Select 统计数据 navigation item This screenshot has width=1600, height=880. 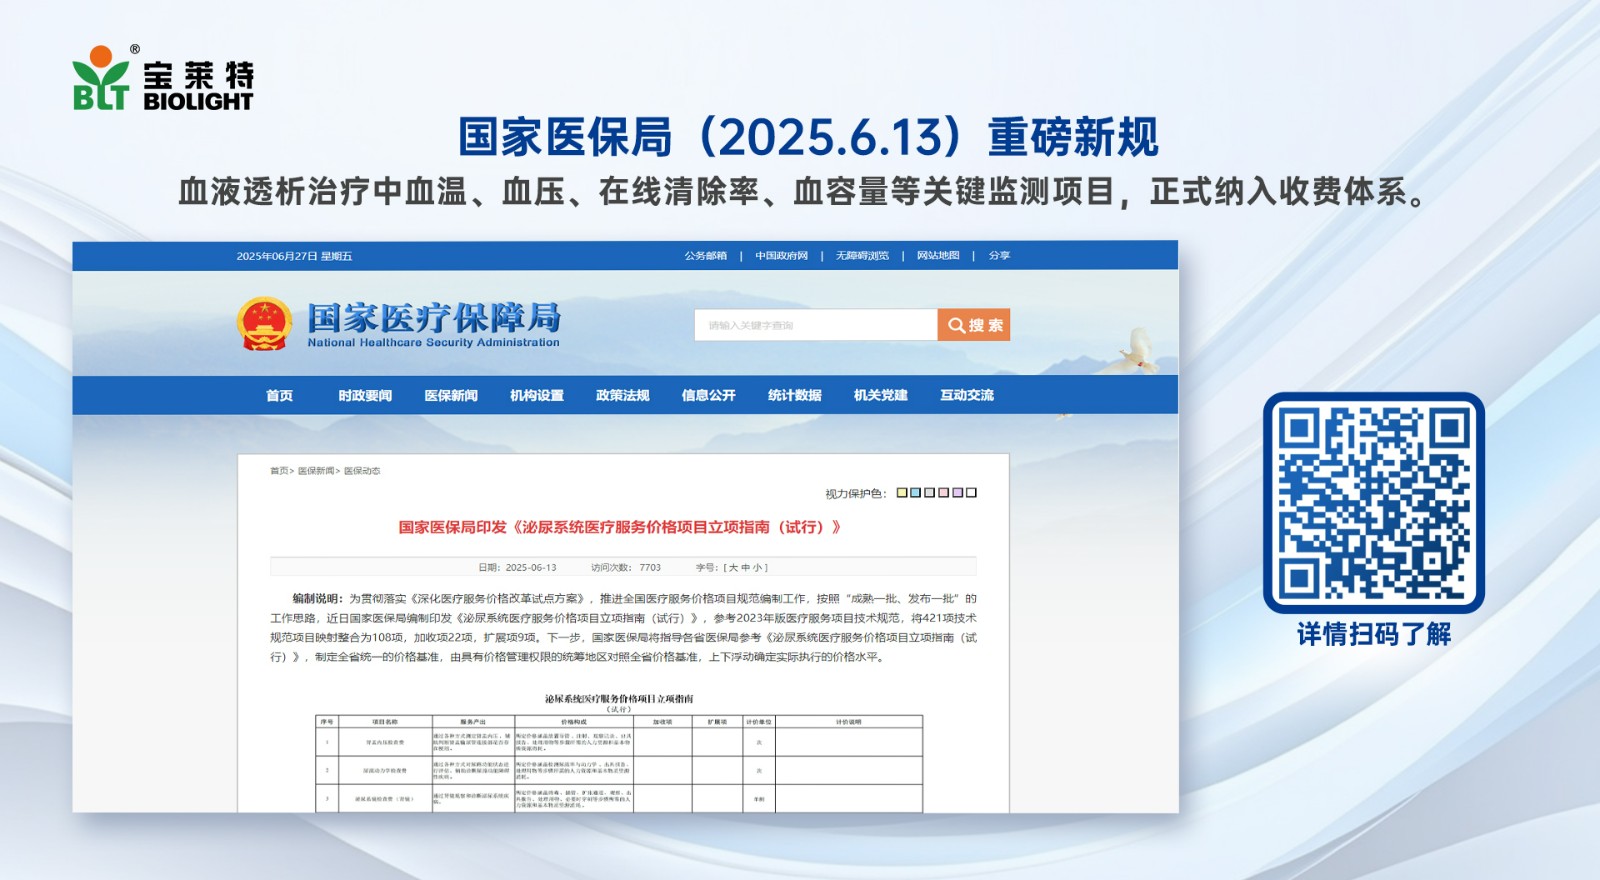tap(795, 396)
